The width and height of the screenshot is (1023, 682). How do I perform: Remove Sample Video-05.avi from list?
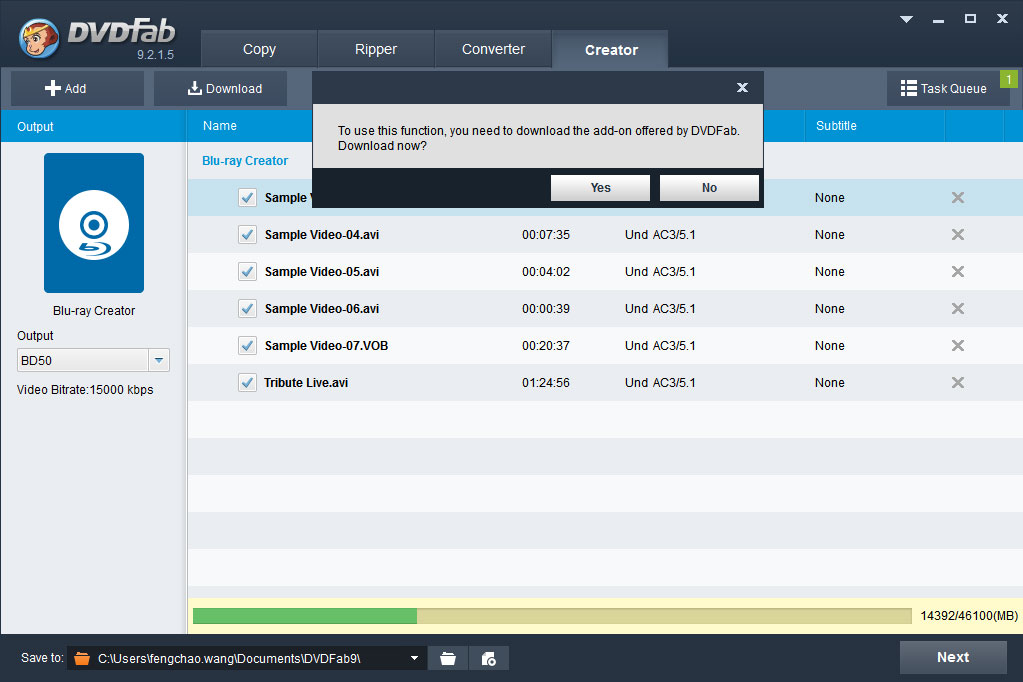(957, 271)
